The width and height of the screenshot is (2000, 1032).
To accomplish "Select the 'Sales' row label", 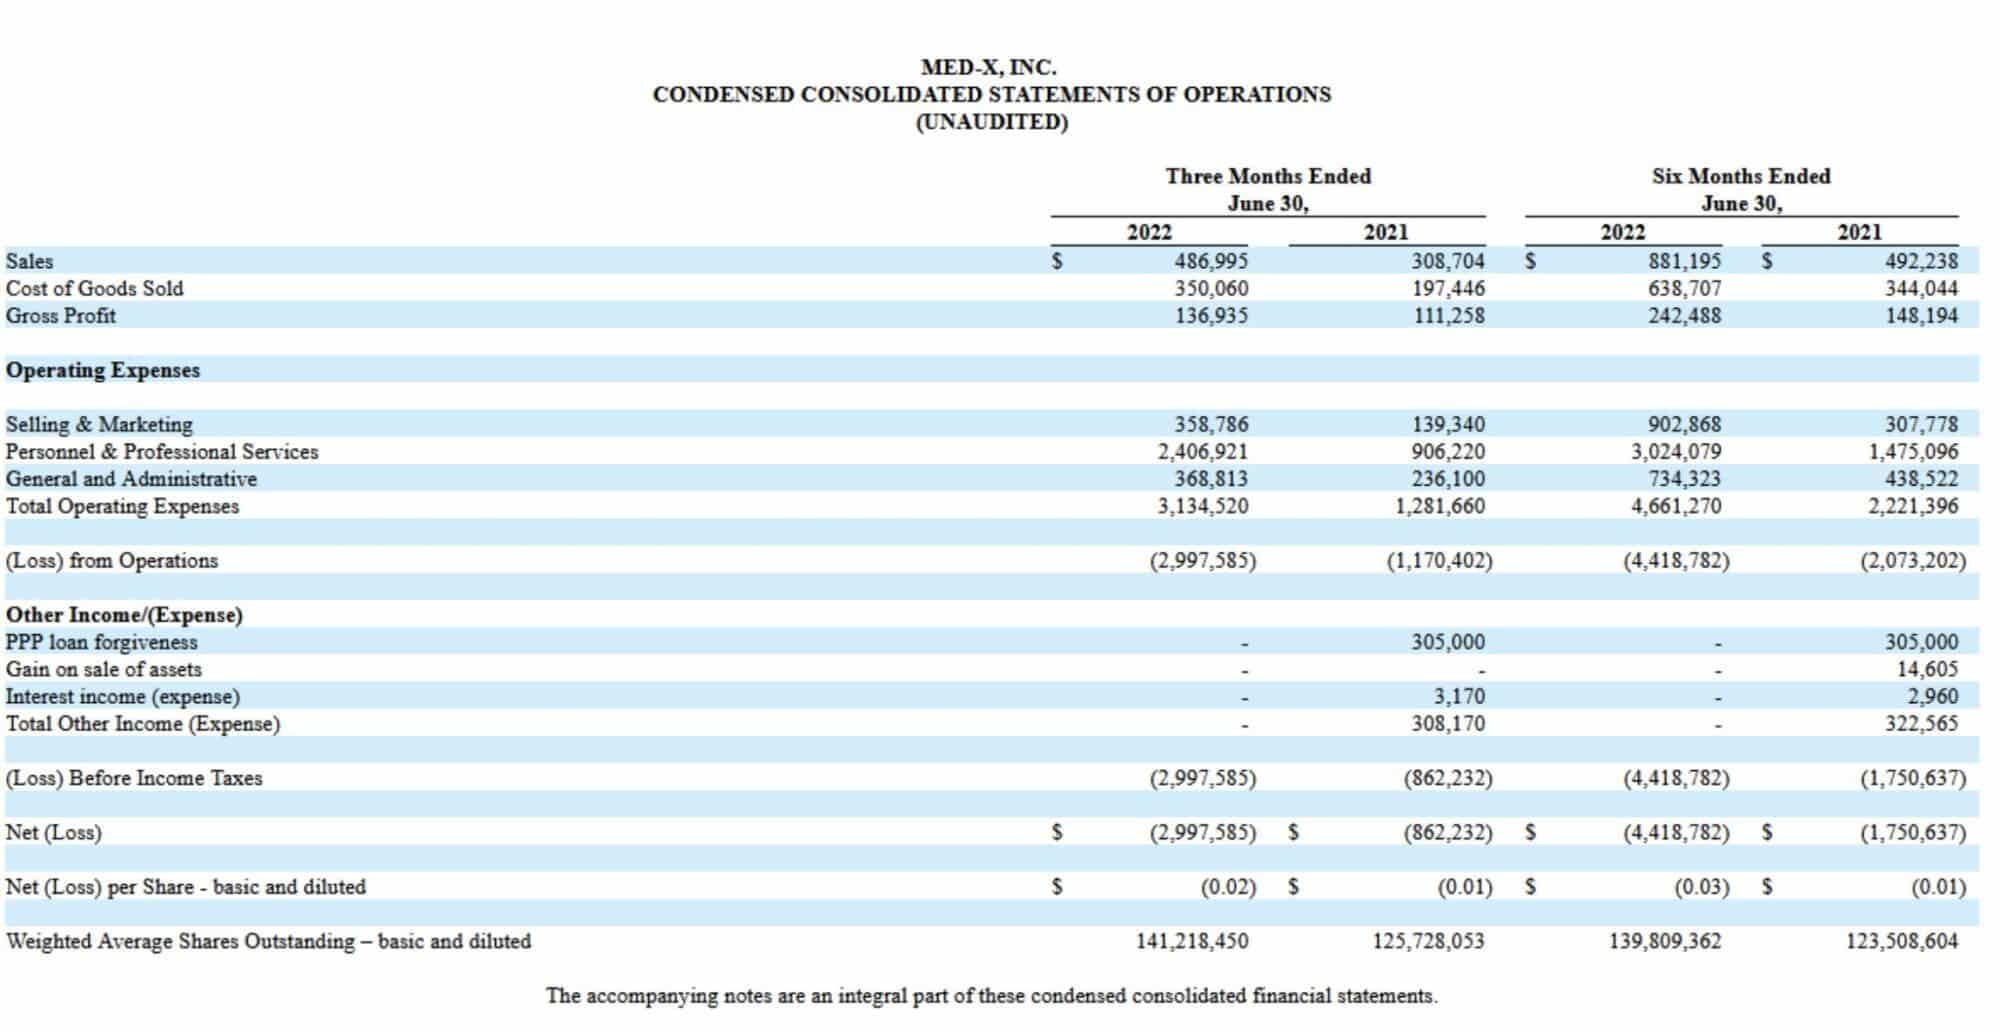I will point(29,261).
